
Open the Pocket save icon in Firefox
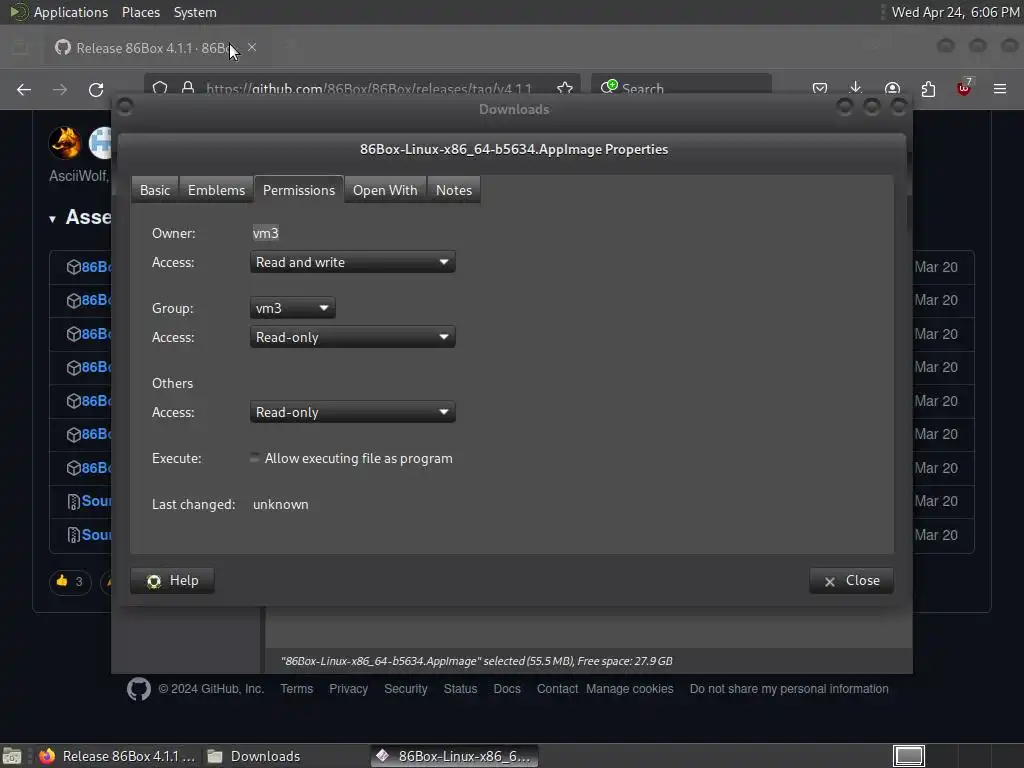click(820, 89)
